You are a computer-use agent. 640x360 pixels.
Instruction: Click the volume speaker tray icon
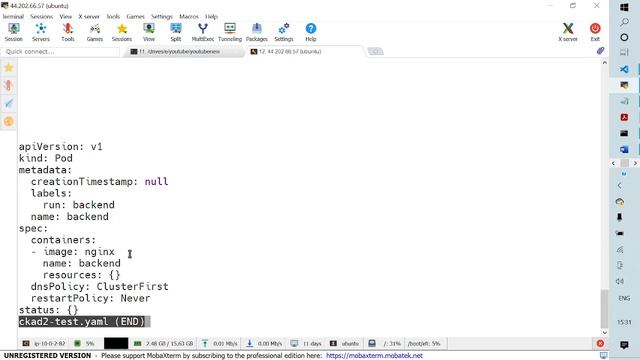click(x=620, y=281)
